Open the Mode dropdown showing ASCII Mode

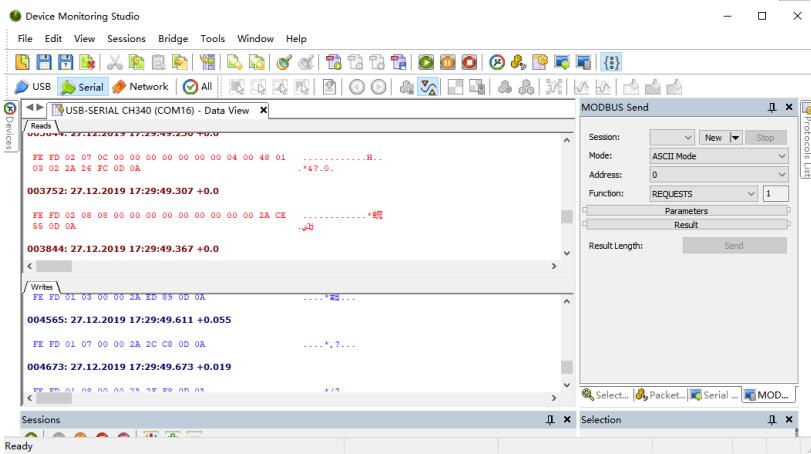719,156
